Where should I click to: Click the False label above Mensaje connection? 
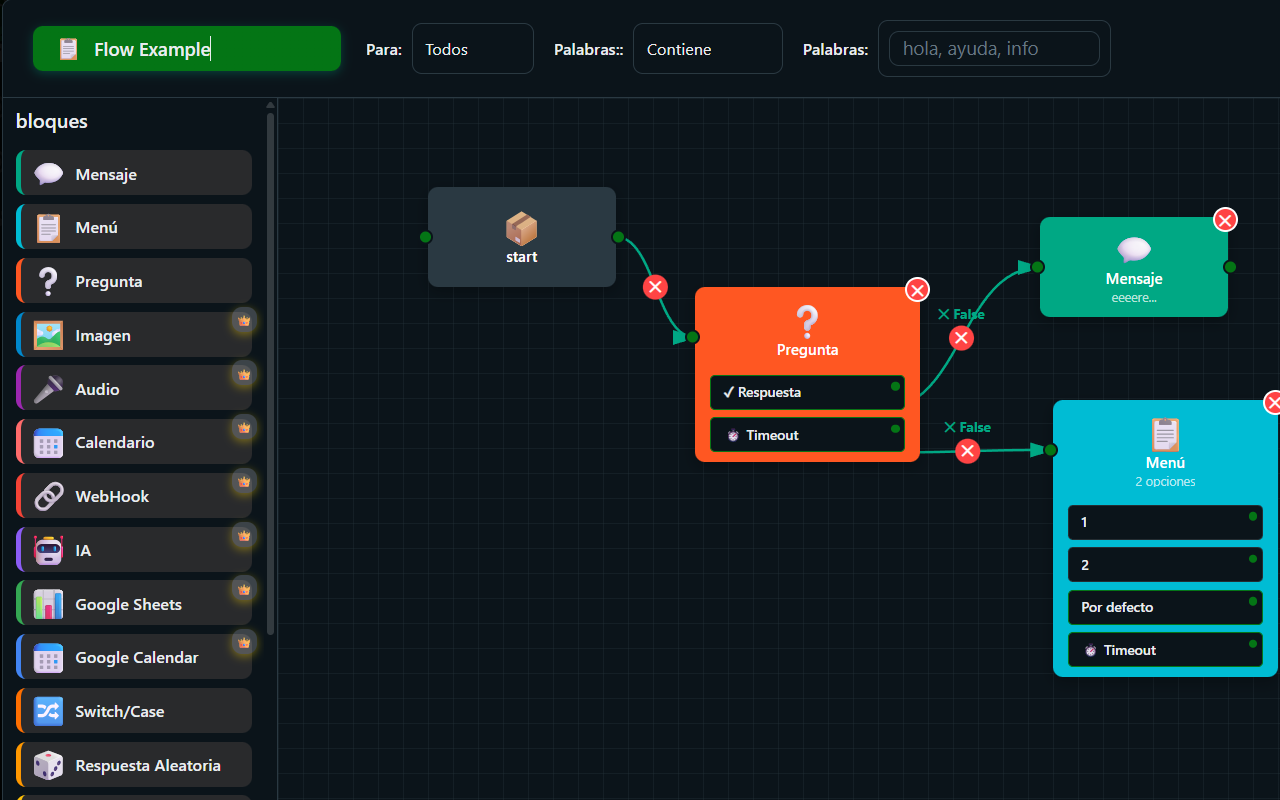961,314
